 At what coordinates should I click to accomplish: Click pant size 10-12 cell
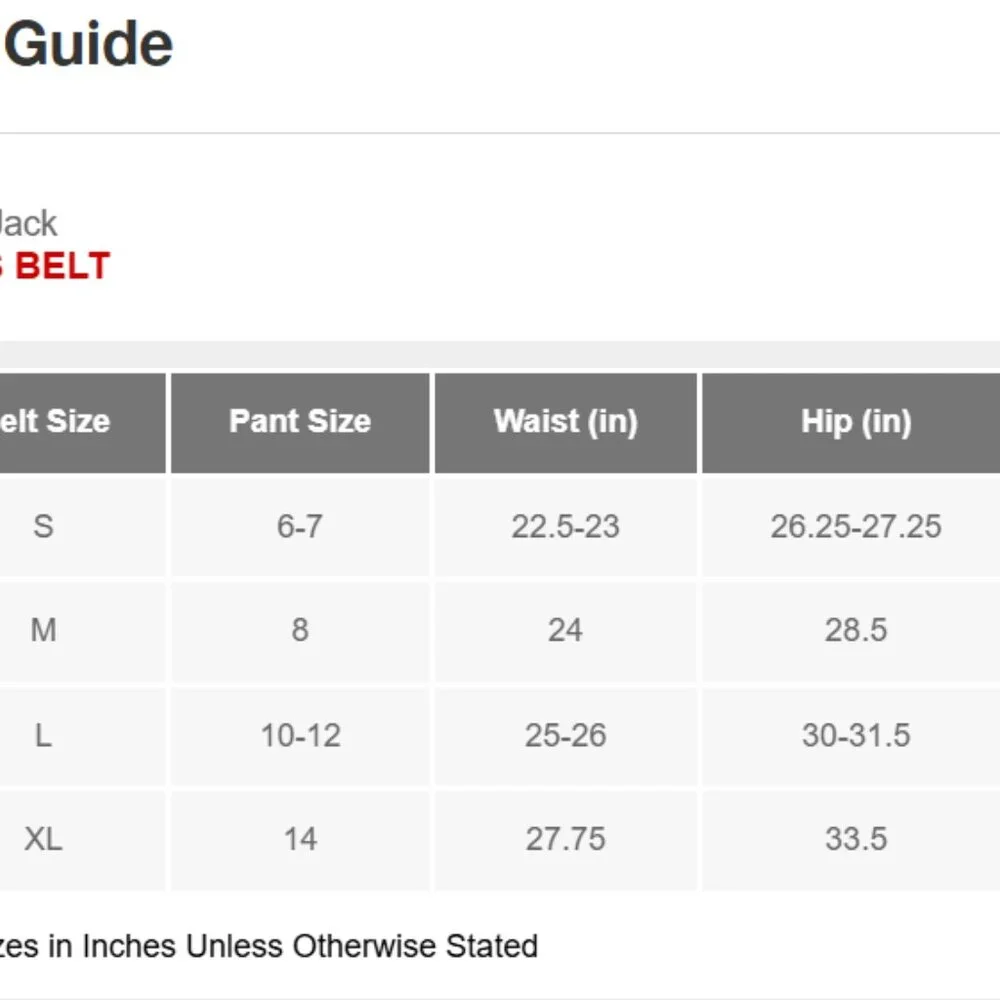pos(300,735)
